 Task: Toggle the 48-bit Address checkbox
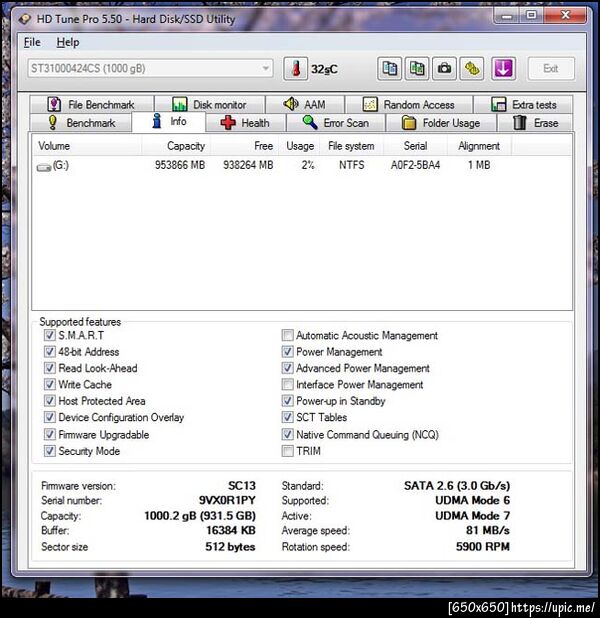click(x=49, y=352)
